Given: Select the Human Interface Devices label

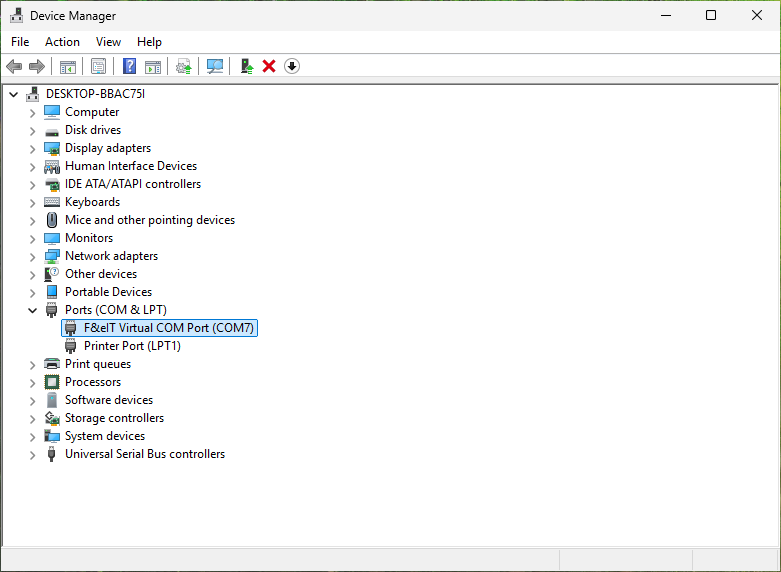Looking at the screenshot, I should point(131,166).
